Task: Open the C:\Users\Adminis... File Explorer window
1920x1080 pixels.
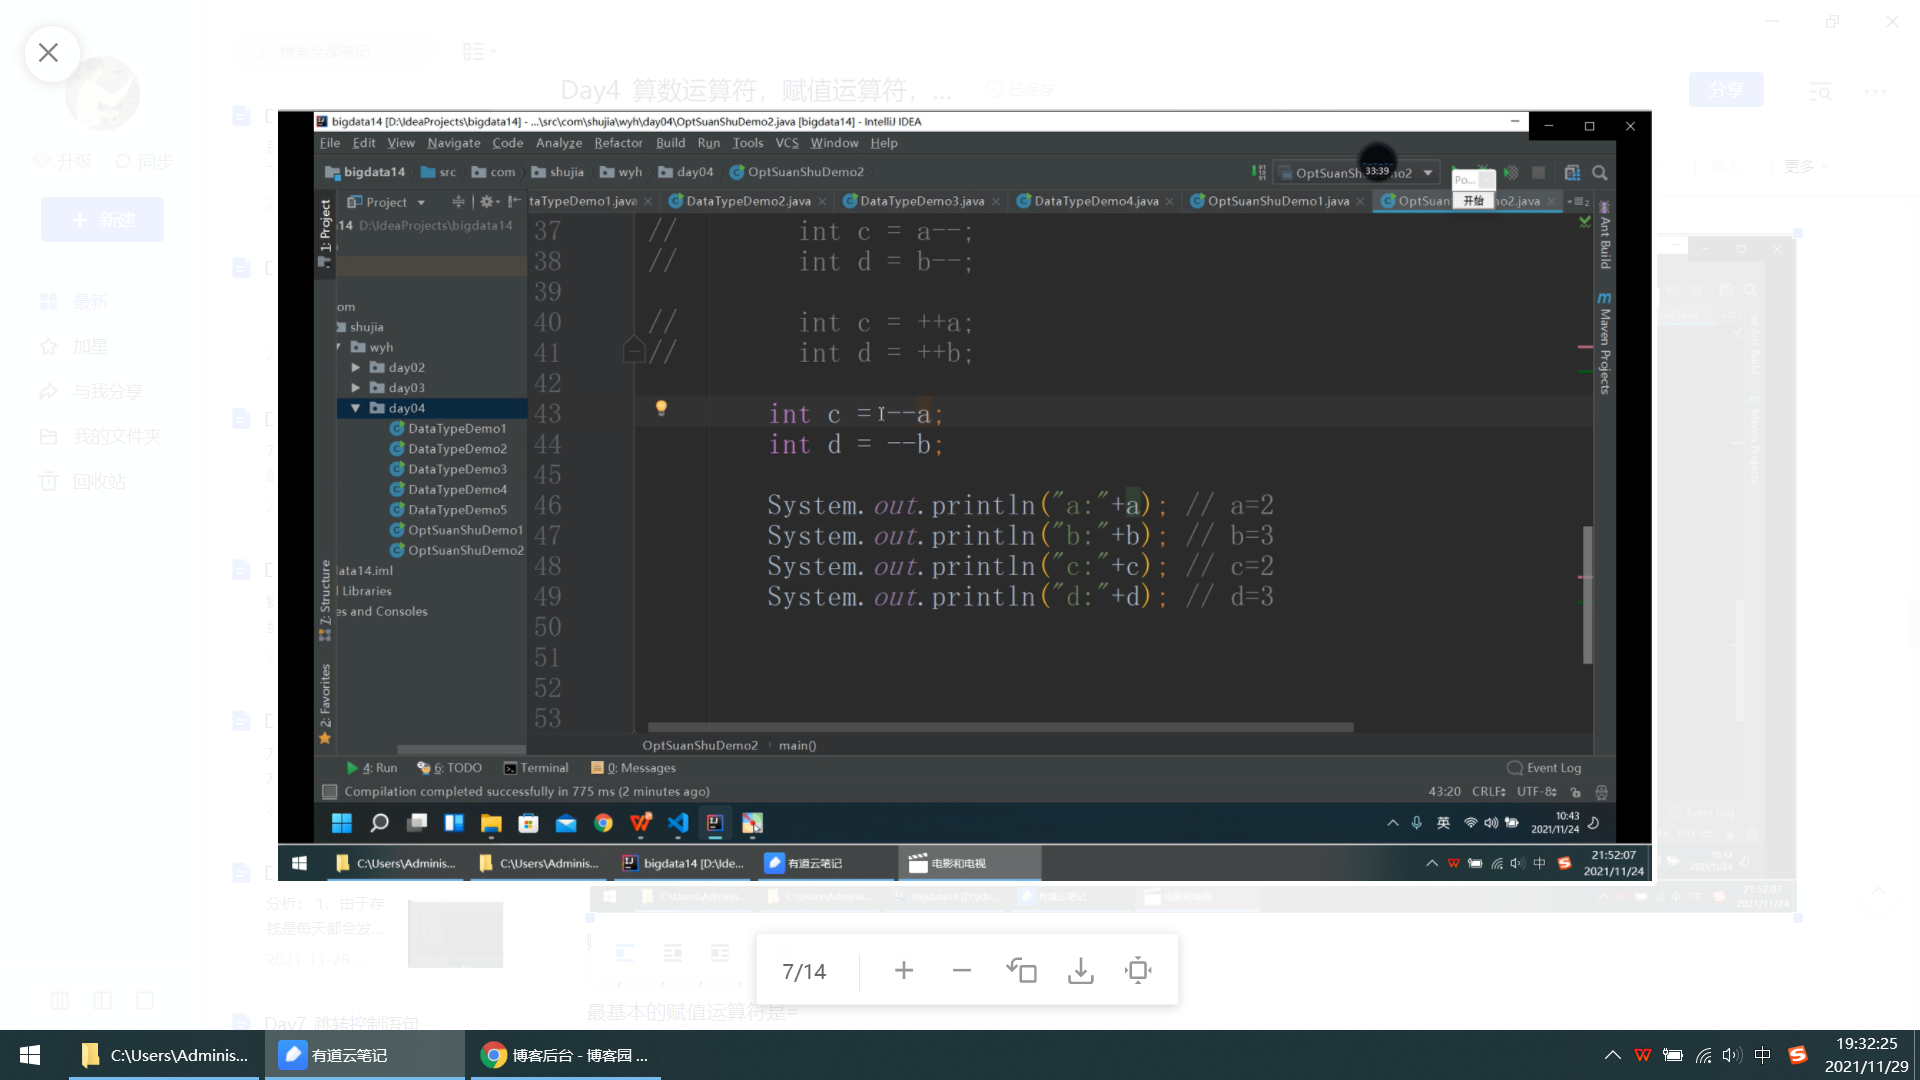Action: (165, 1055)
